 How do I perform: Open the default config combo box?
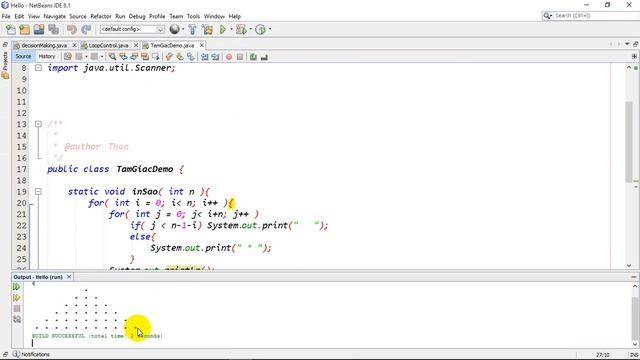(x=132, y=29)
